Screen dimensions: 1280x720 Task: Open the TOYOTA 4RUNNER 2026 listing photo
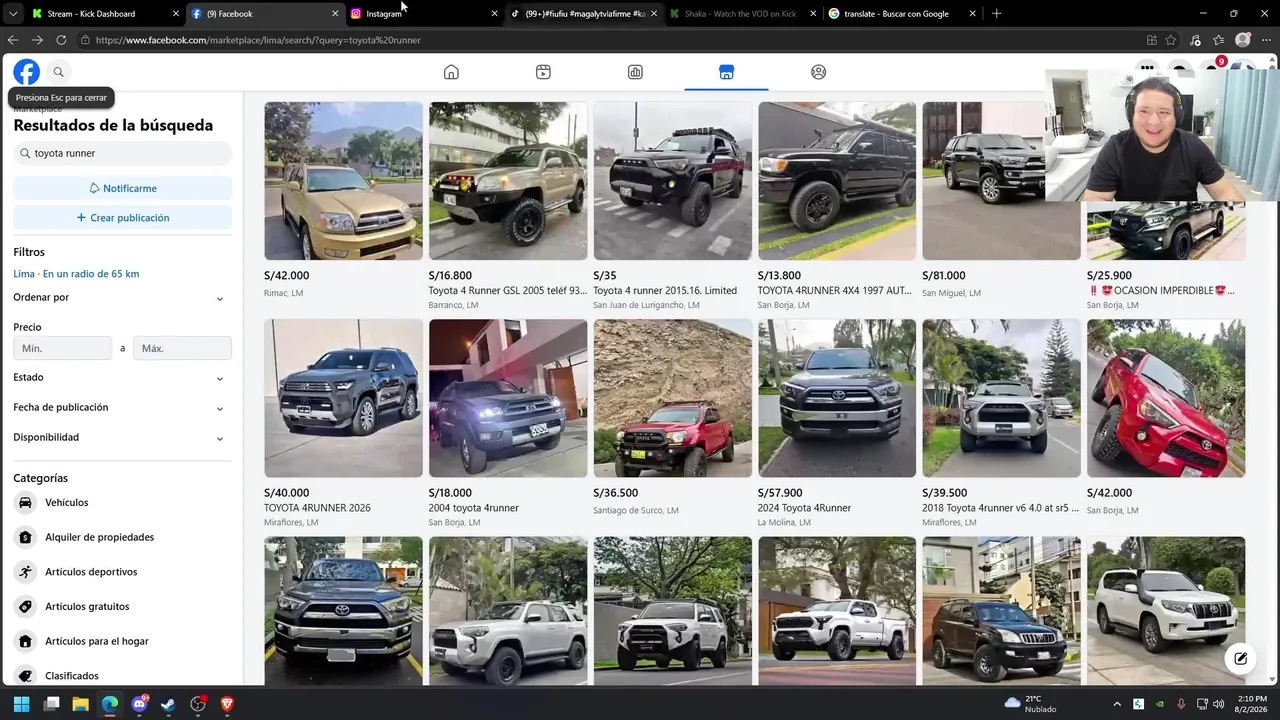tap(343, 398)
